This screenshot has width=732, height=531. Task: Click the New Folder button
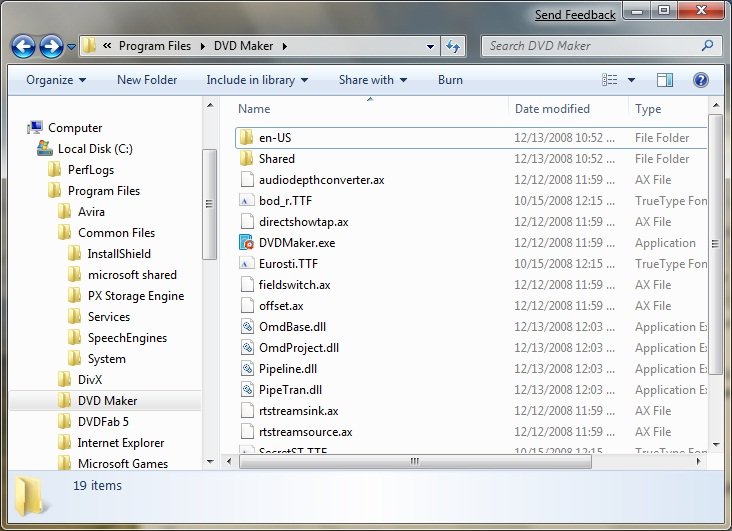click(147, 80)
